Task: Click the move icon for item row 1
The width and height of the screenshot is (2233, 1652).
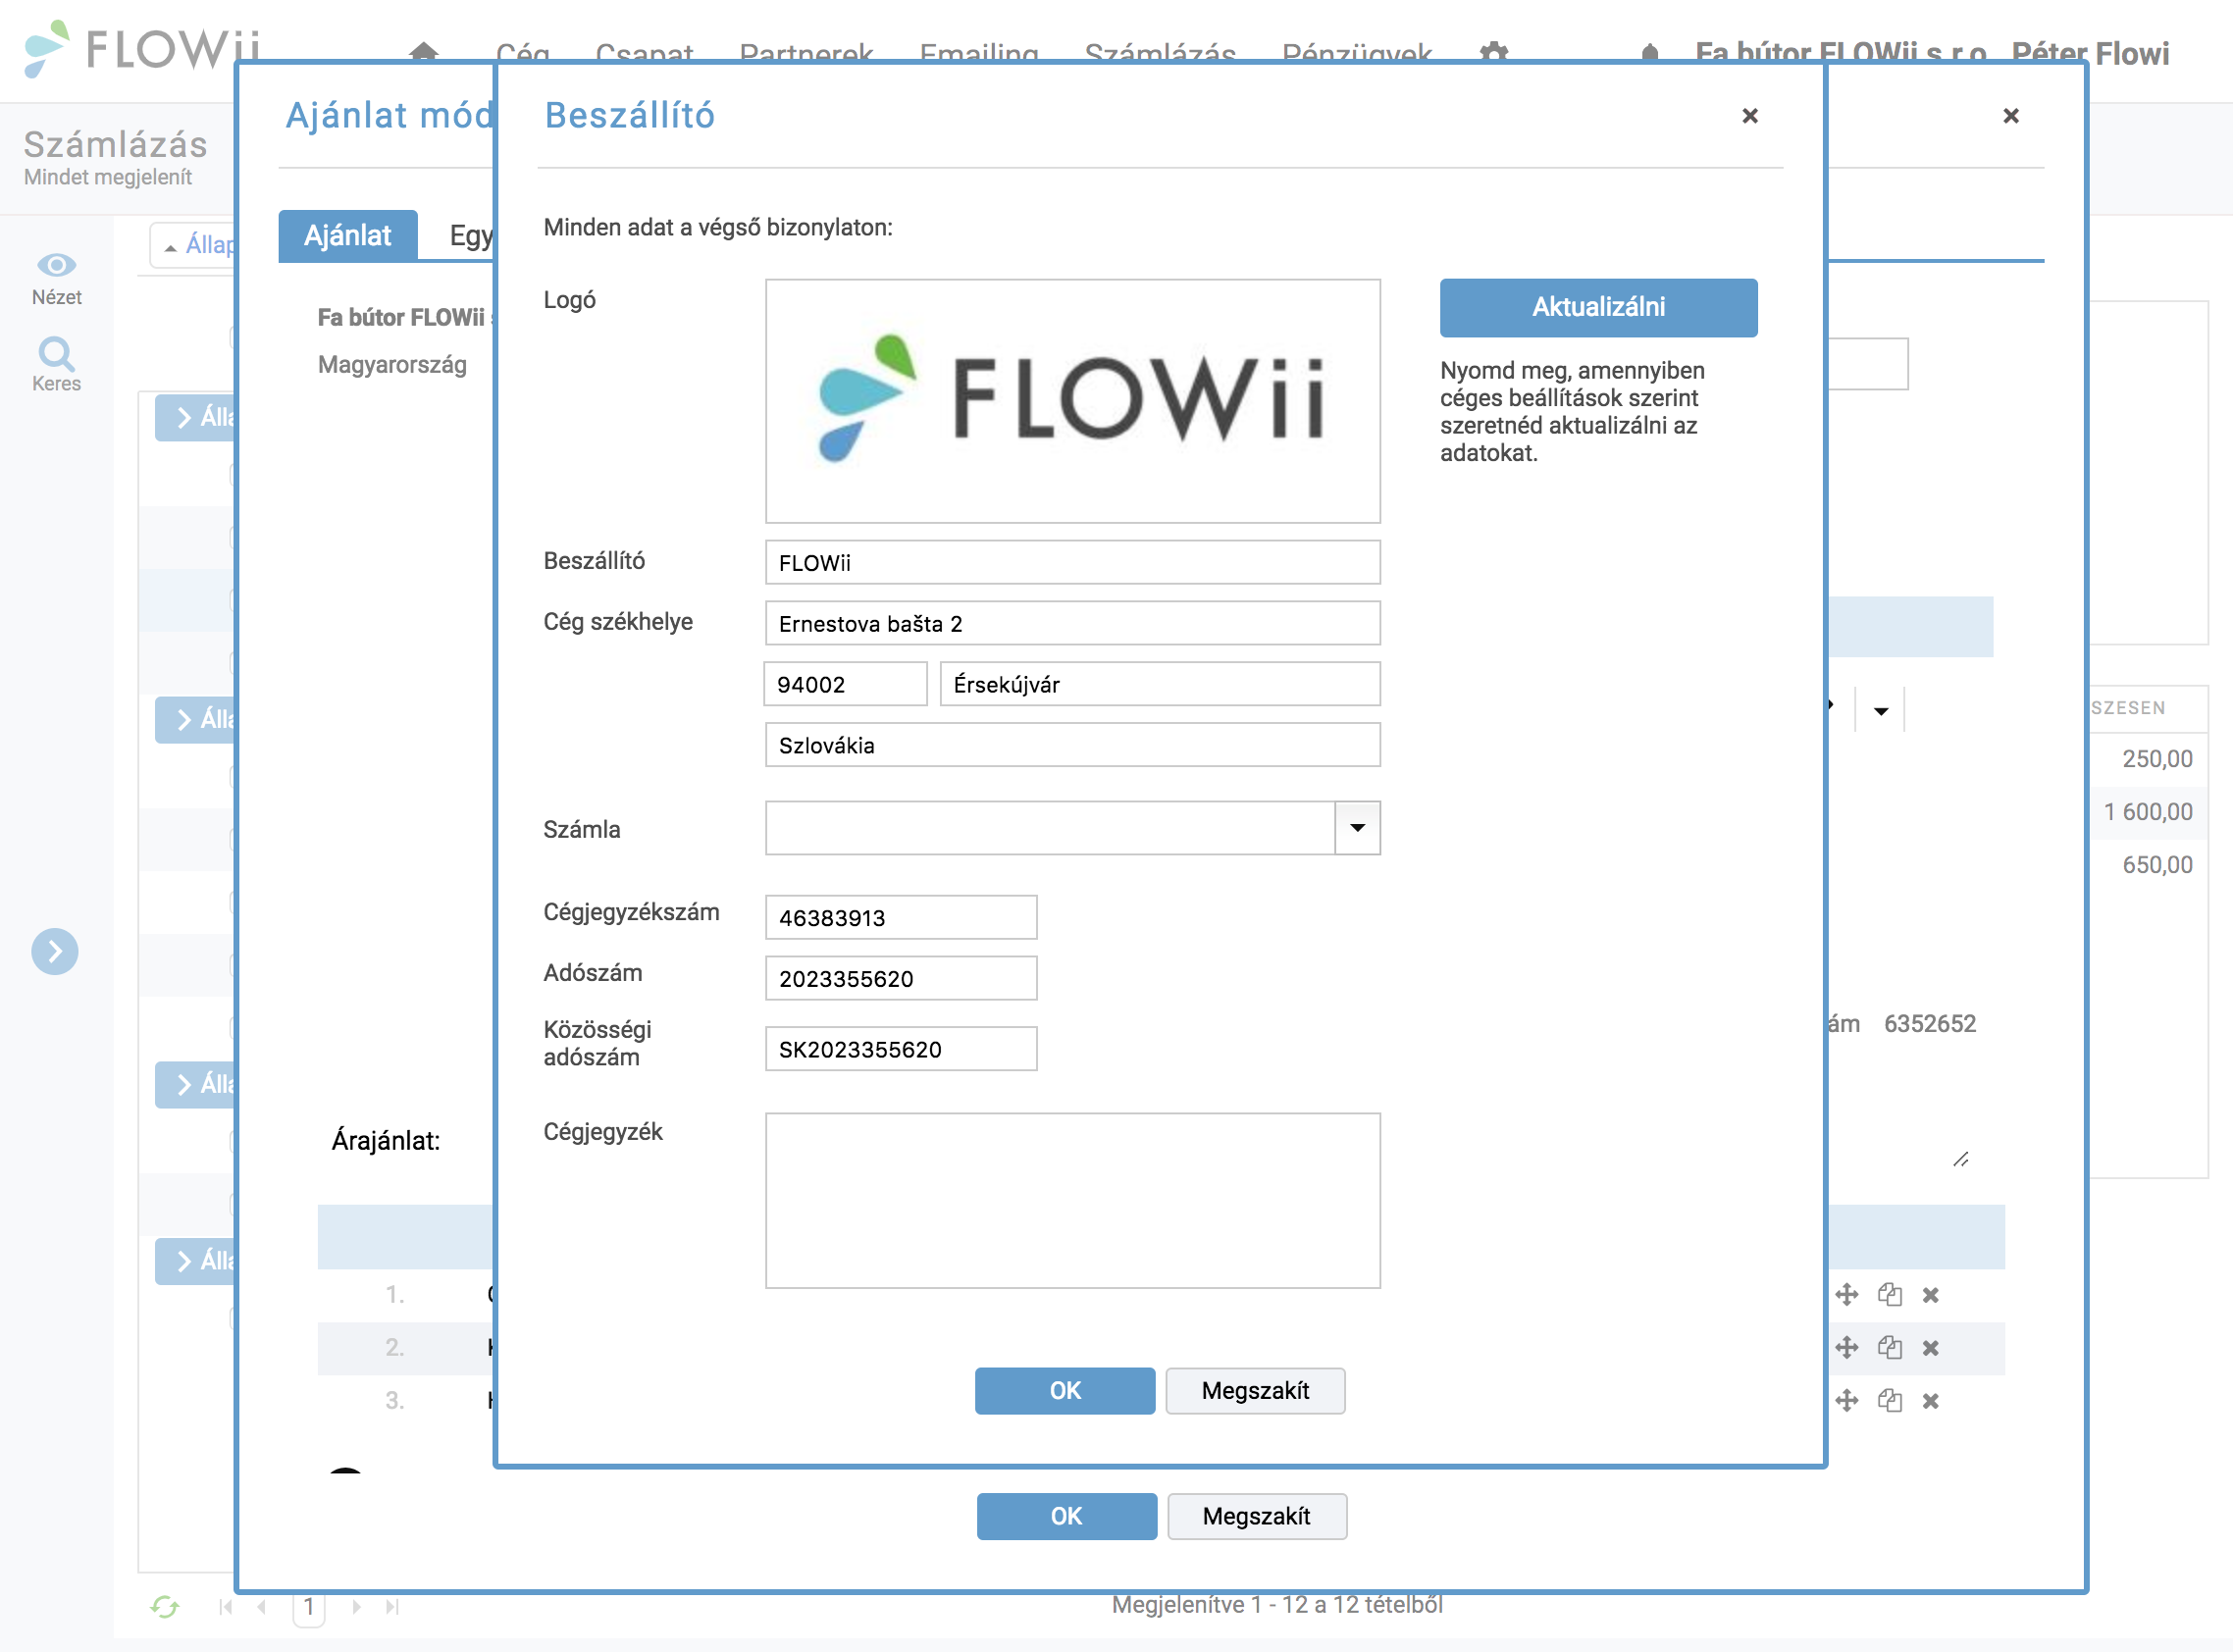Action: pyautogui.click(x=1847, y=1295)
